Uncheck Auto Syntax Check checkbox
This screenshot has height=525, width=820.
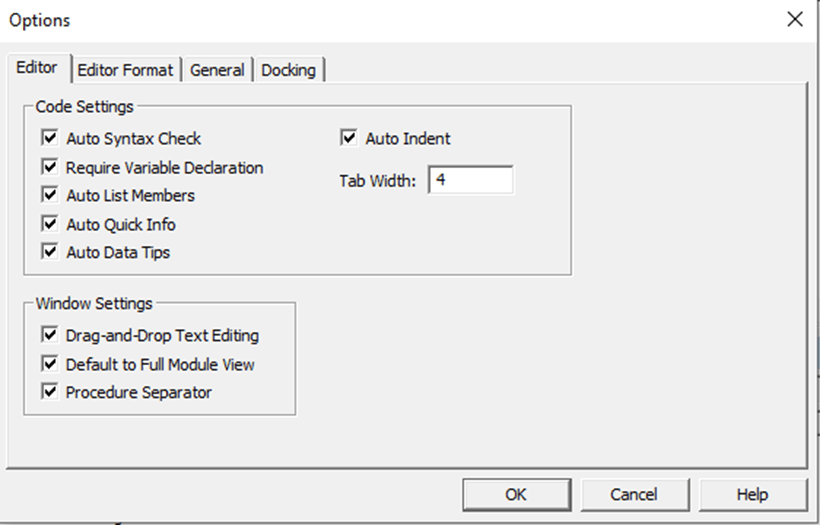point(50,138)
